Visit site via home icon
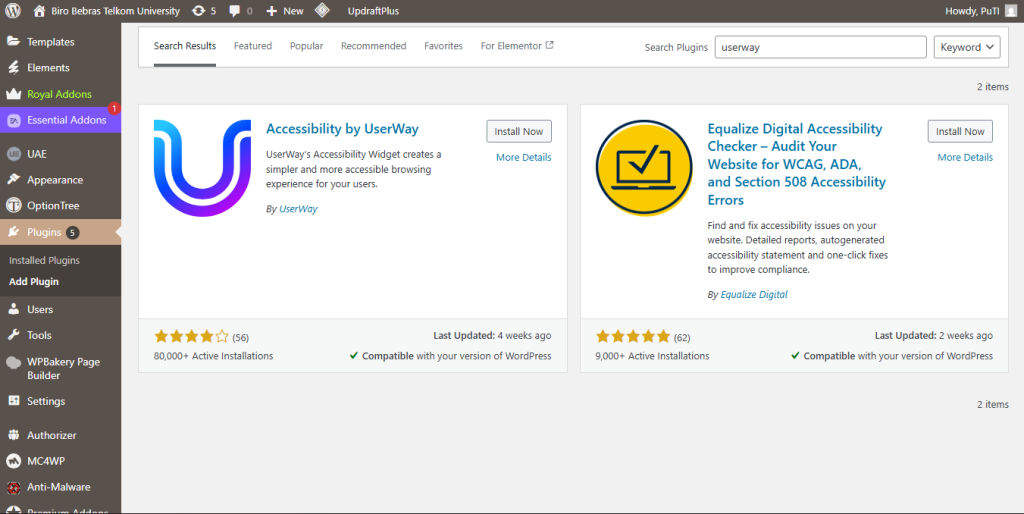 pyautogui.click(x=39, y=10)
